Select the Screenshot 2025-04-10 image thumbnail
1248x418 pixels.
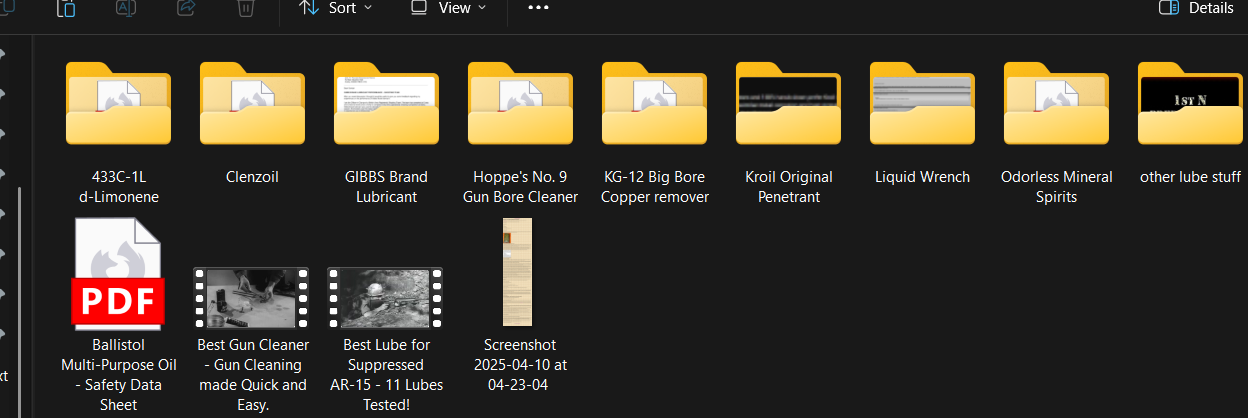click(x=518, y=272)
